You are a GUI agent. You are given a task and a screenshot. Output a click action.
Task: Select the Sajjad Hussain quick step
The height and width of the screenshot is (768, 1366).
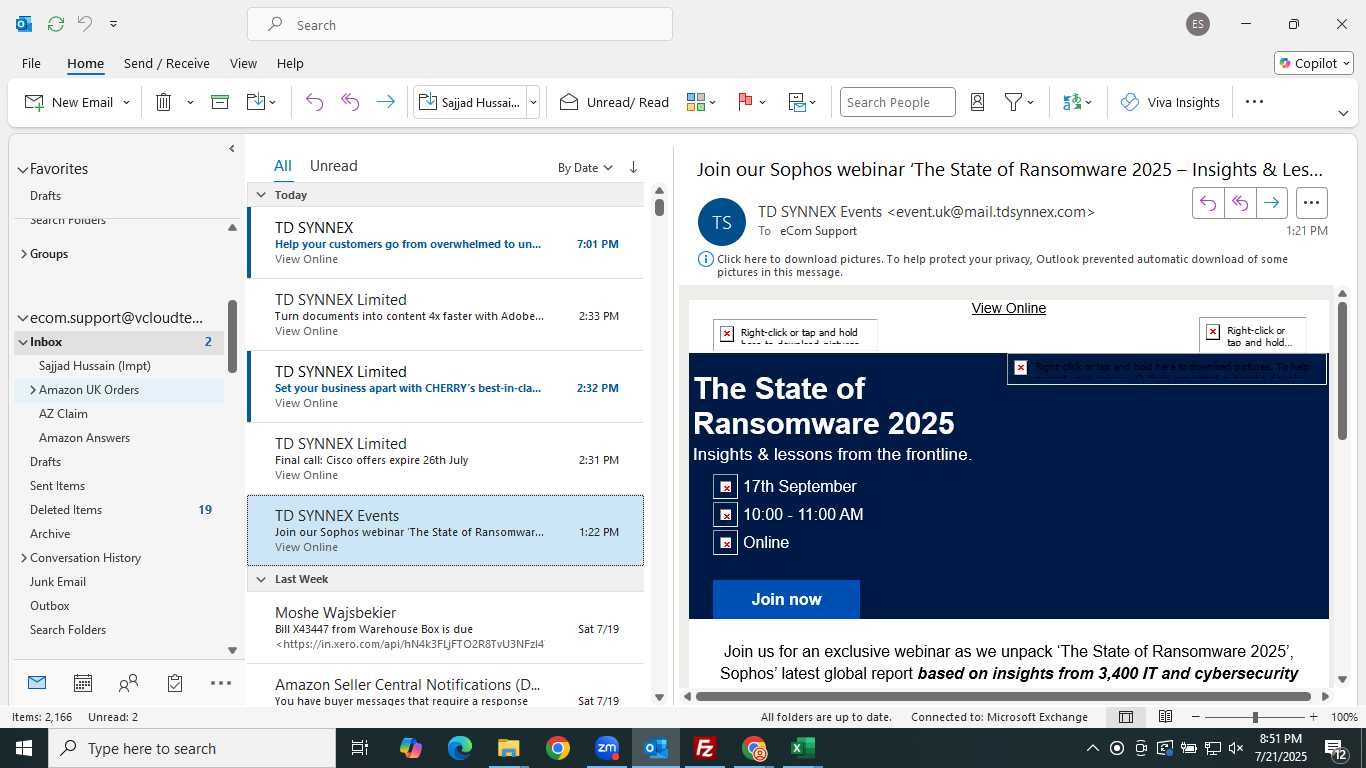coord(470,102)
